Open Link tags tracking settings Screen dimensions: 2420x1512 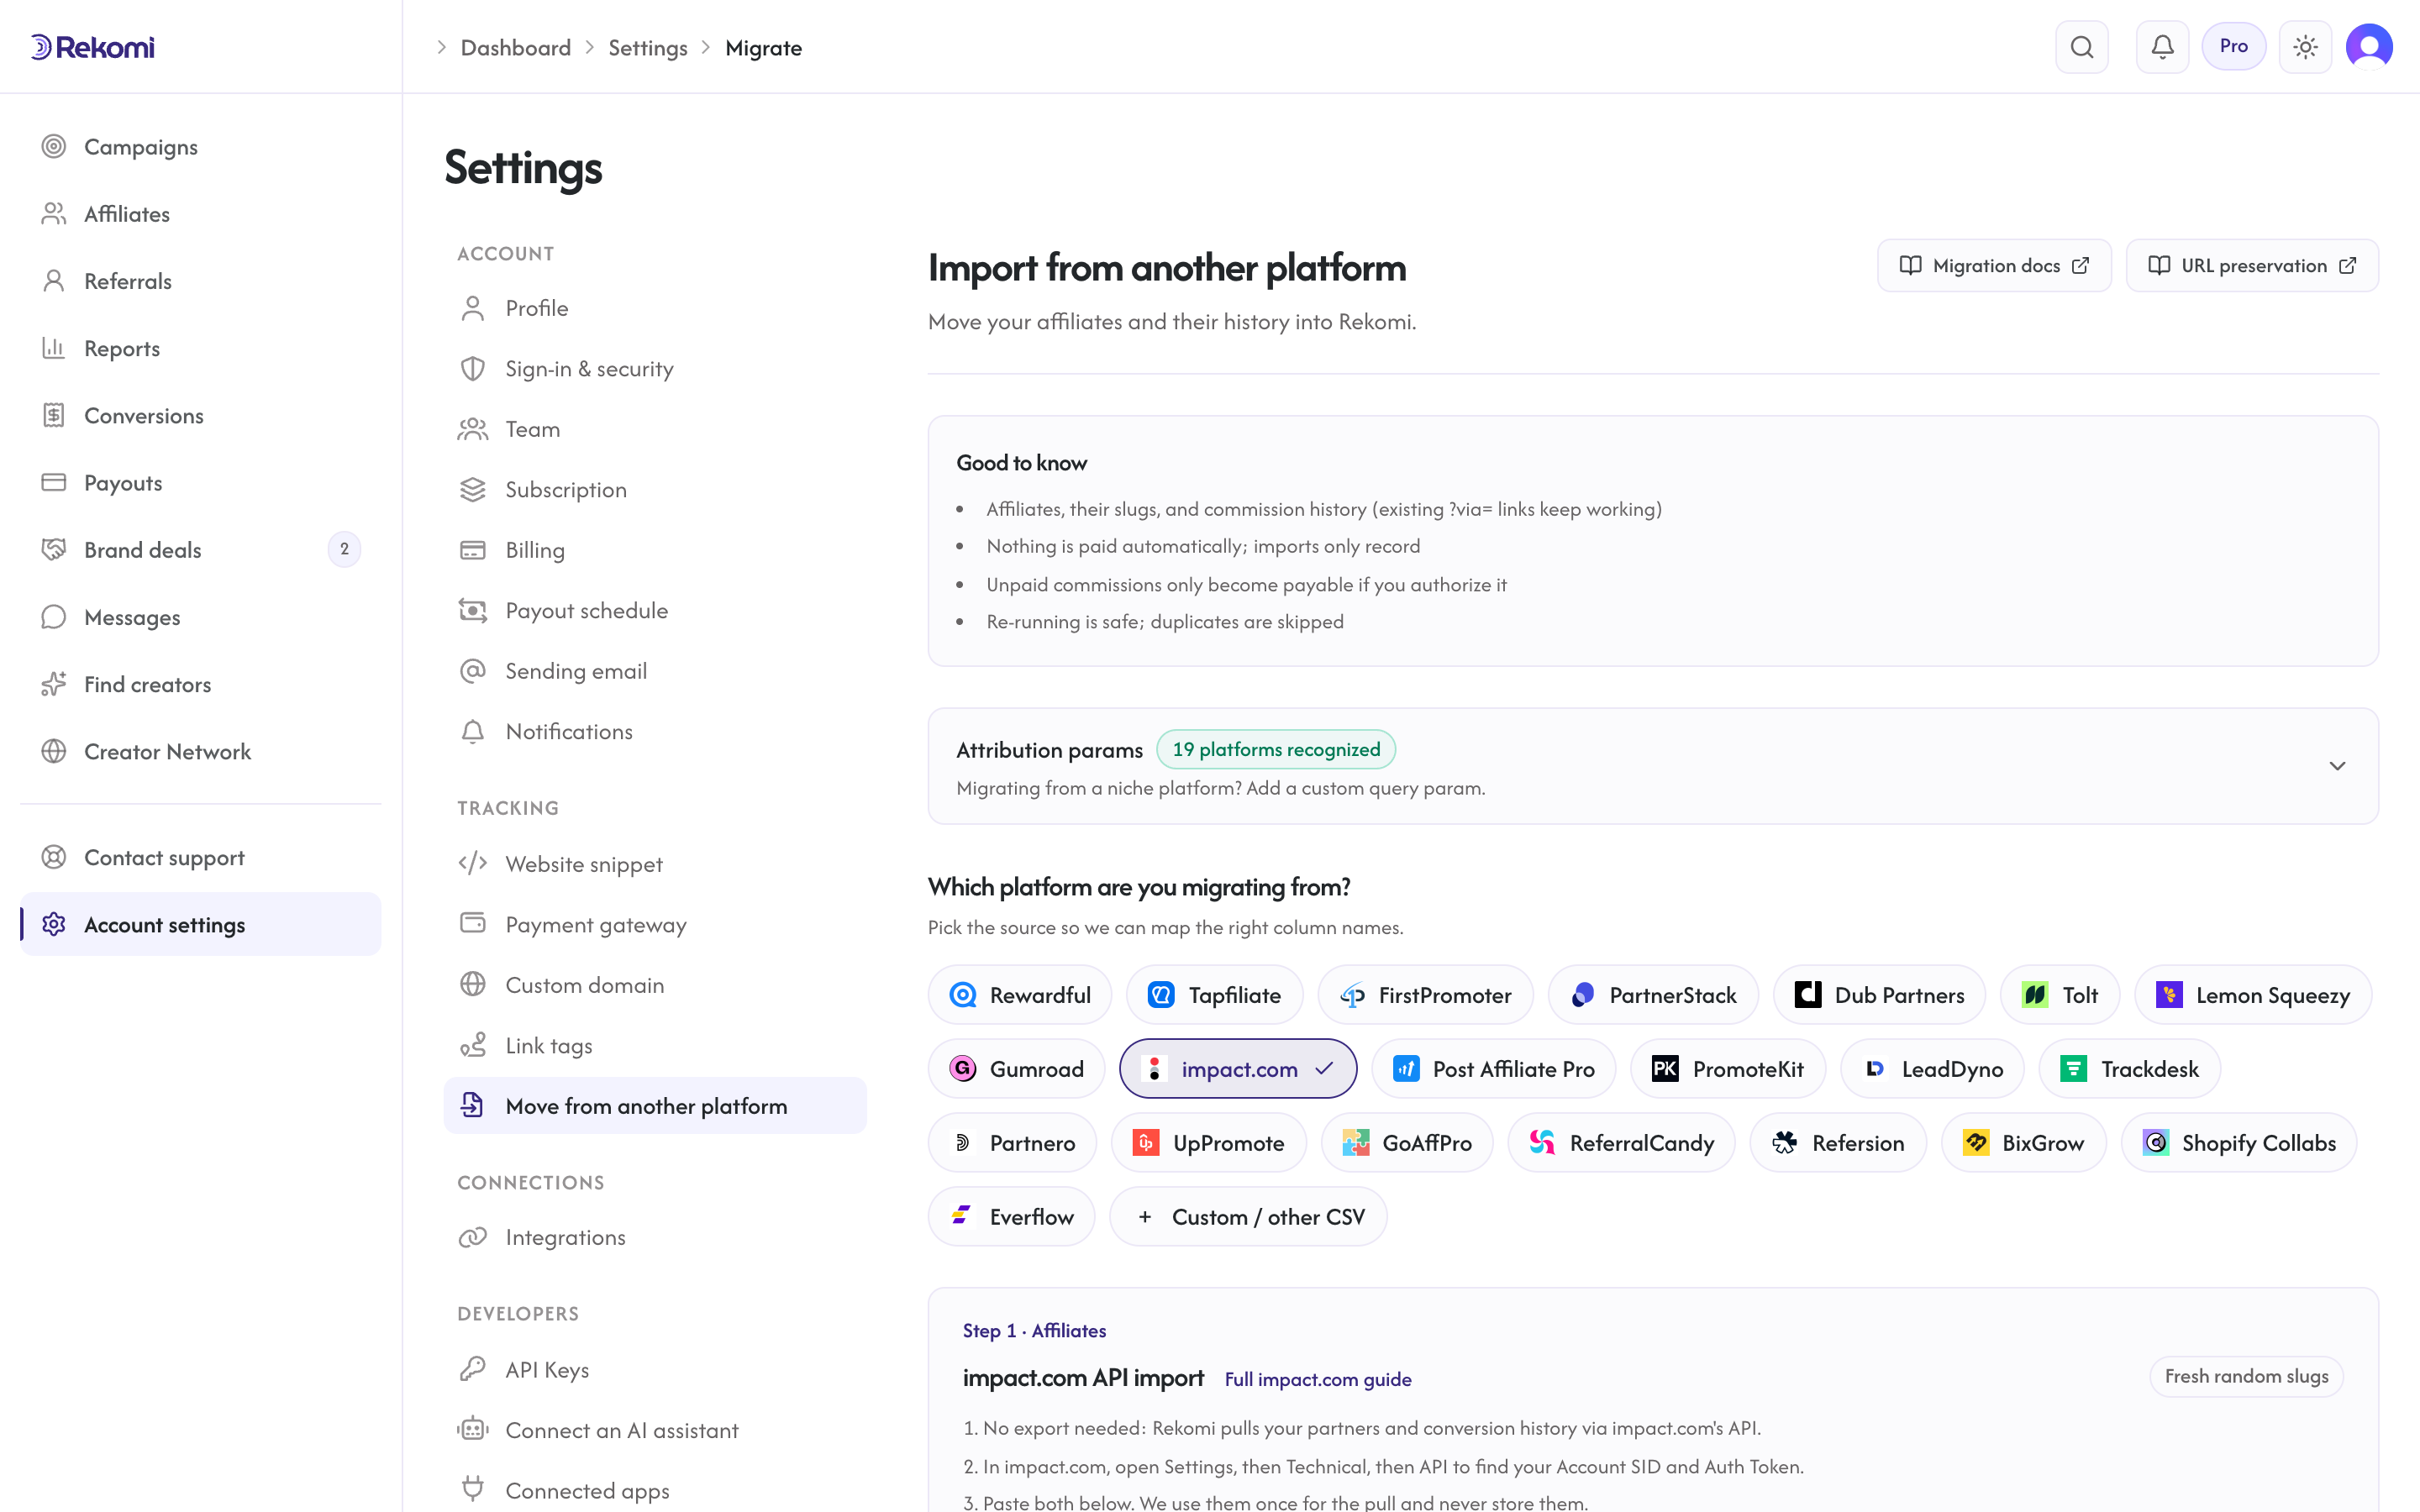(655, 1046)
